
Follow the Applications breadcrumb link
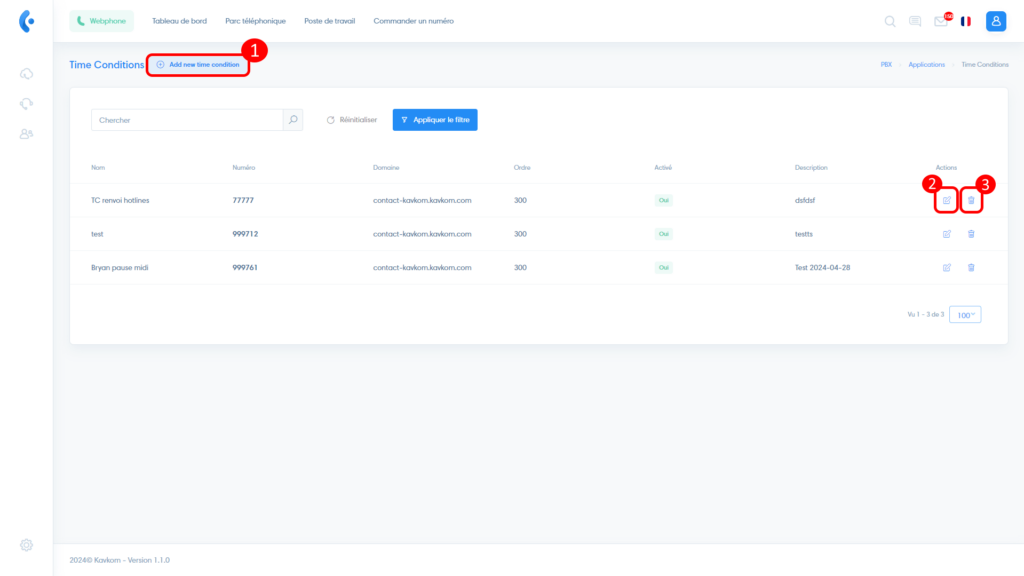926,64
